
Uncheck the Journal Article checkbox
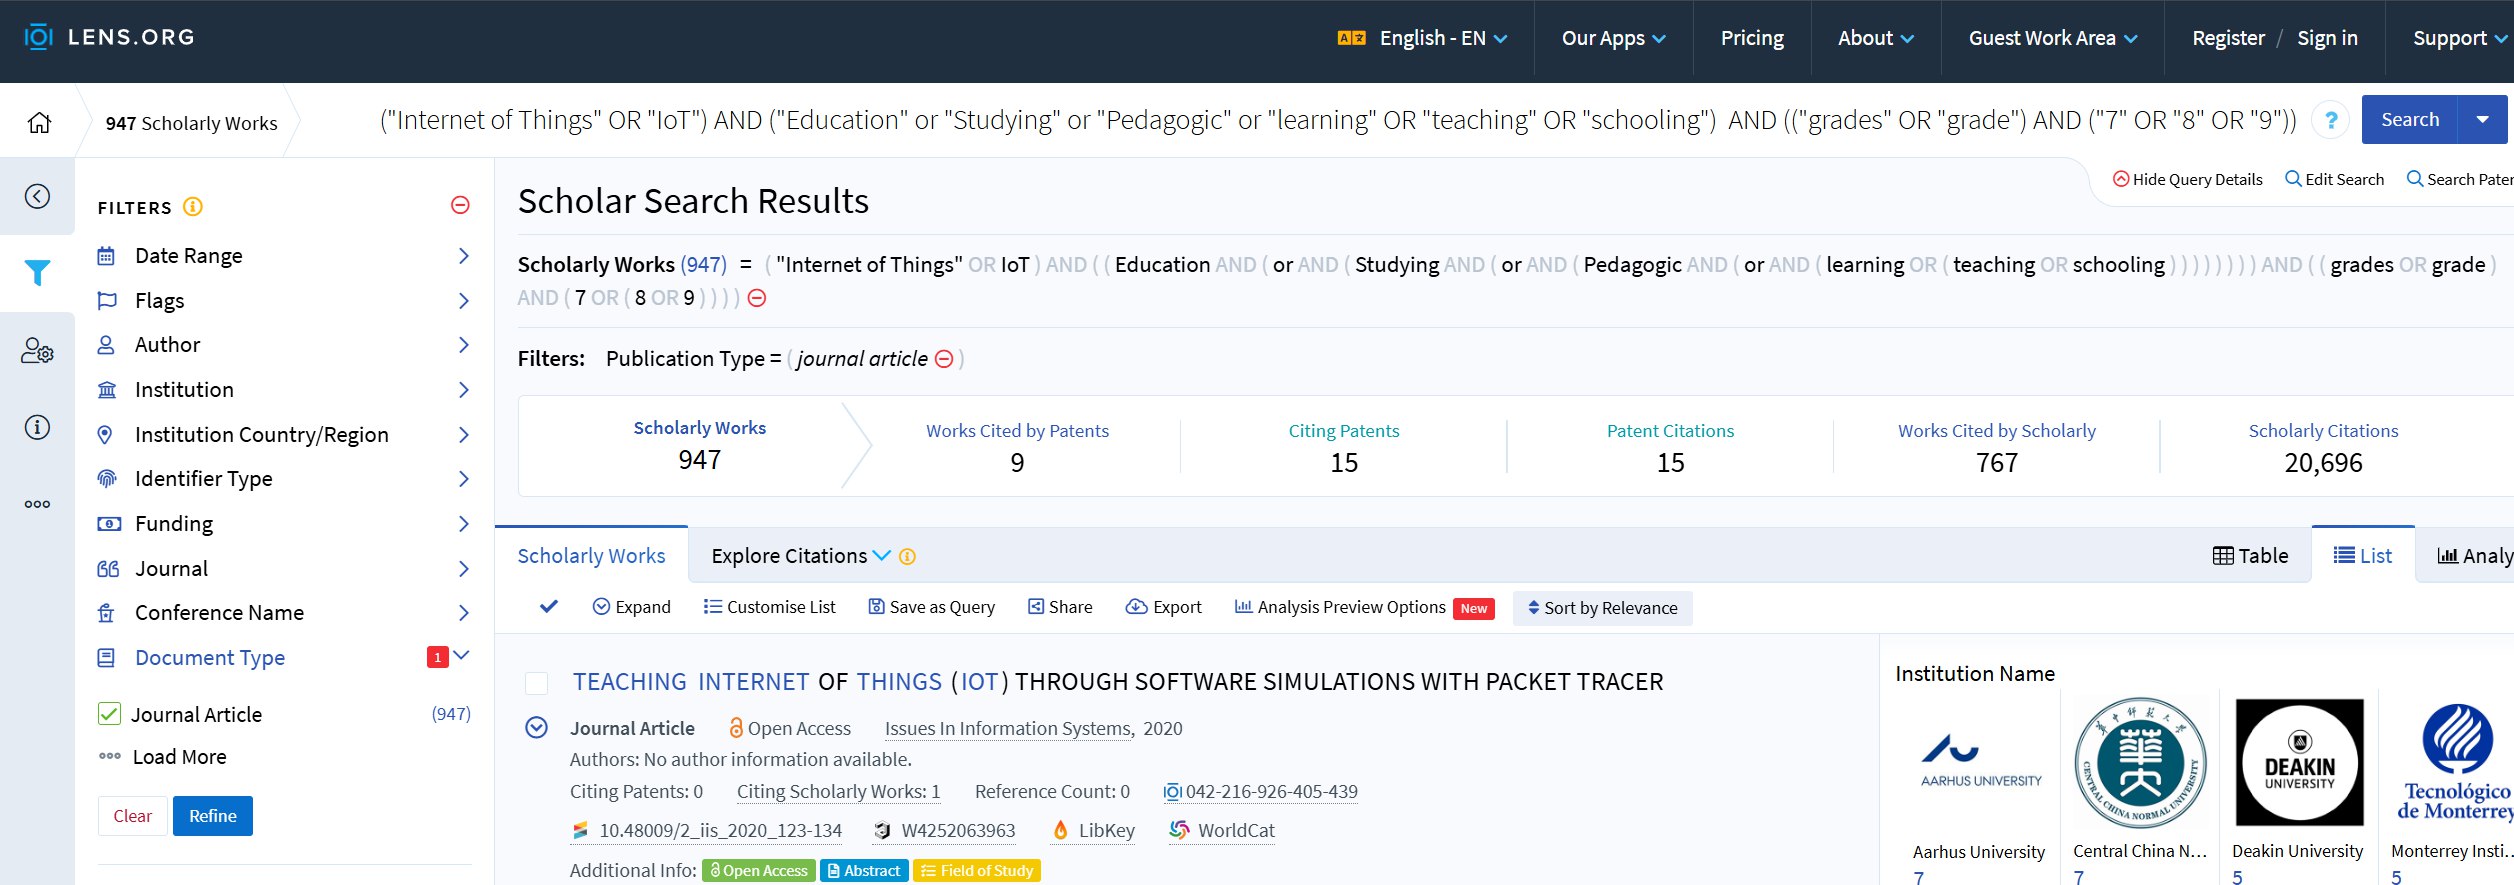coord(109,714)
